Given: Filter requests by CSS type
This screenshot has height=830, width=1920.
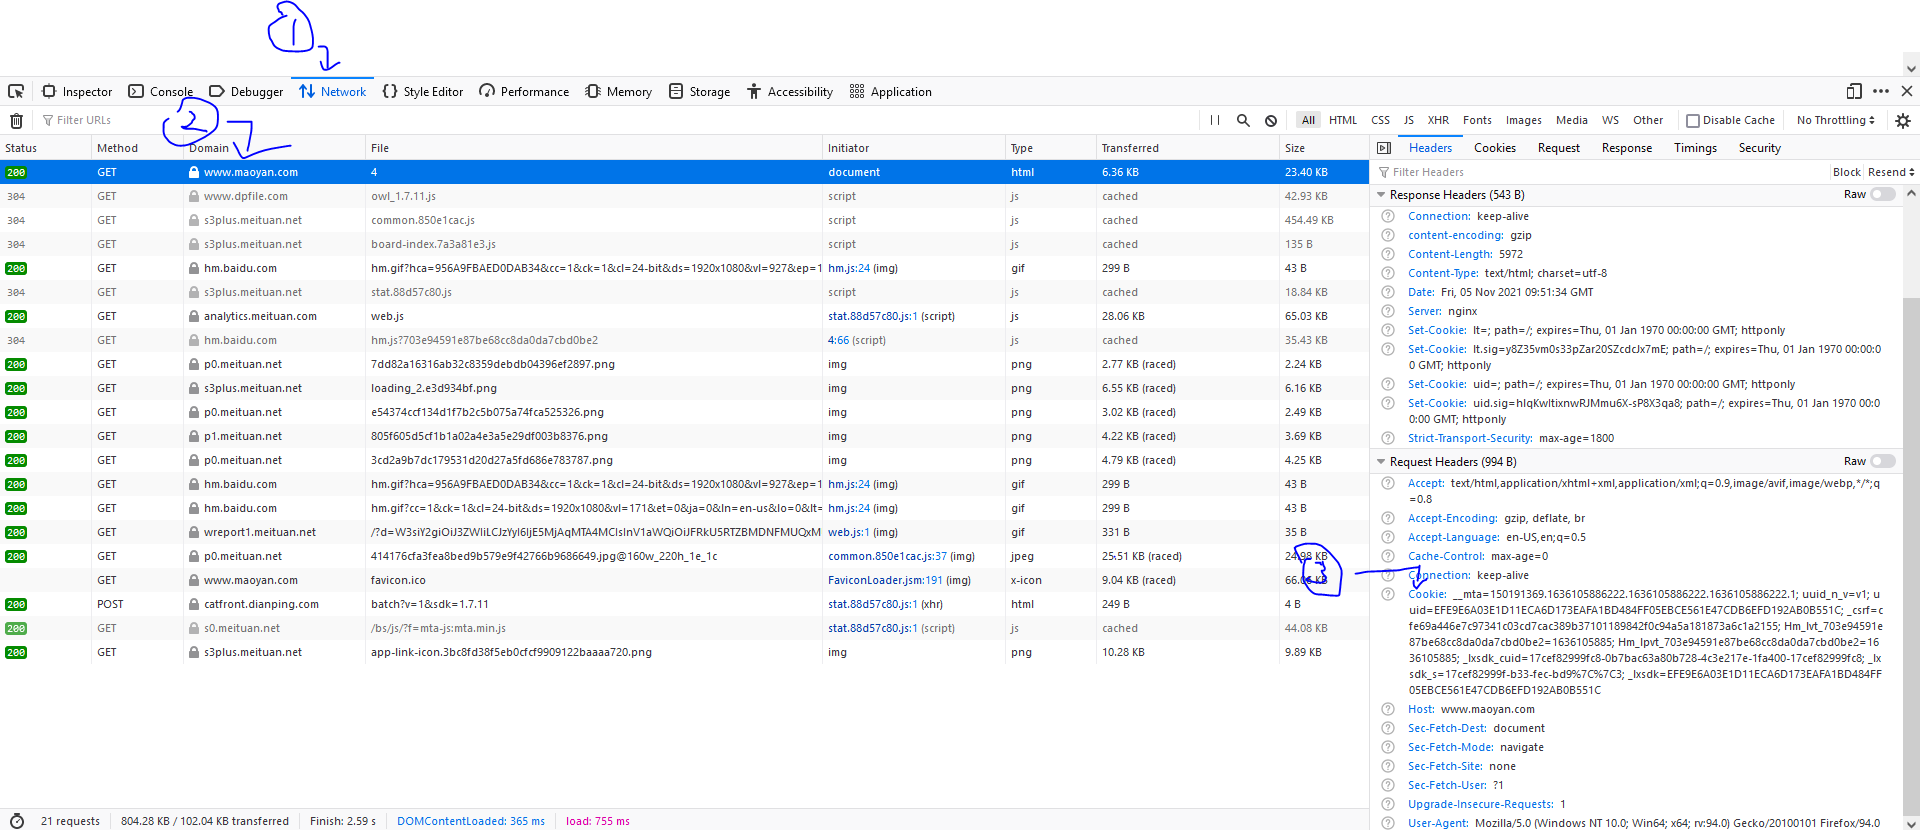Looking at the screenshot, I should (1380, 120).
